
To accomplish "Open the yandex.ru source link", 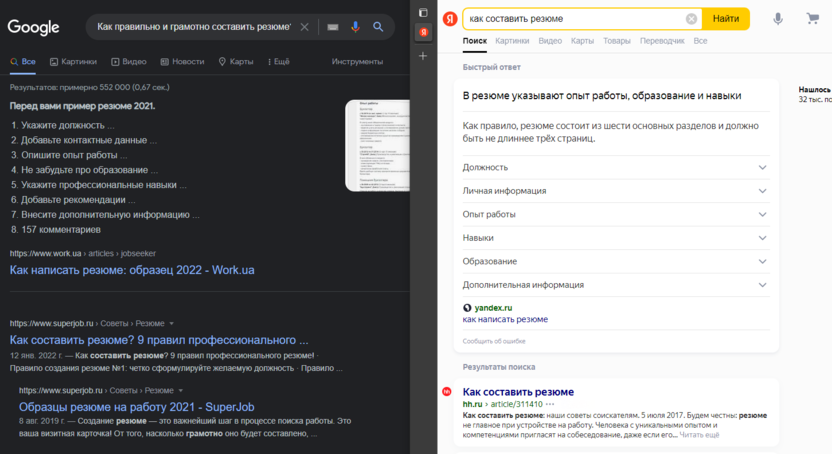I will point(493,308).
